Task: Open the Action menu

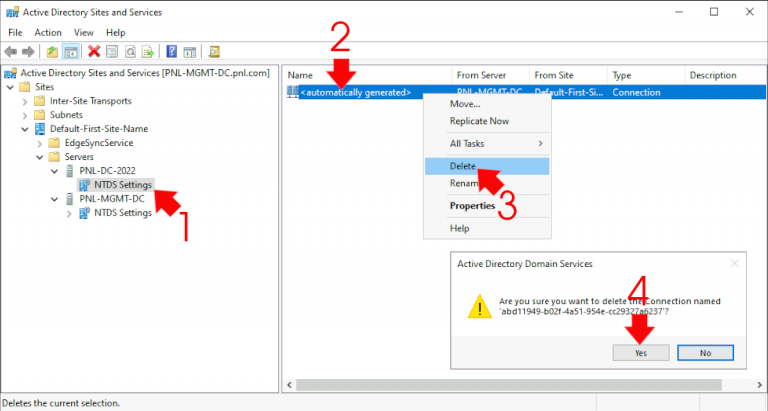Action: (x=48, y=32)
